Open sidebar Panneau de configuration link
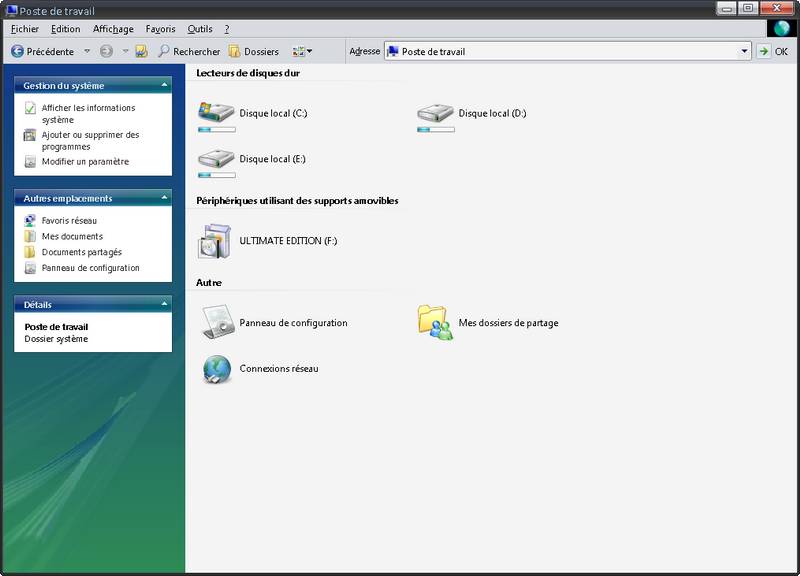 point(90,268)
